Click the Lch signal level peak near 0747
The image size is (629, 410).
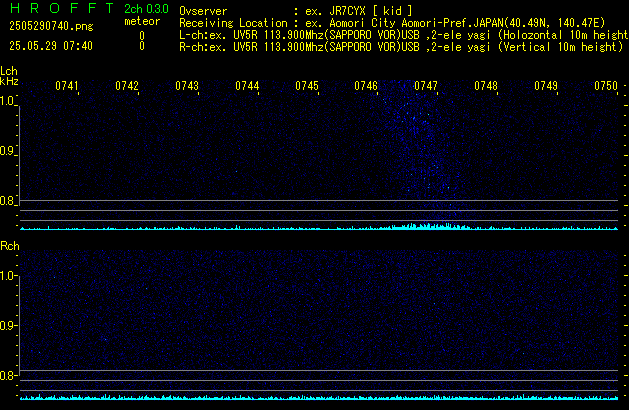pyautogui.click(x=429, y=226)
